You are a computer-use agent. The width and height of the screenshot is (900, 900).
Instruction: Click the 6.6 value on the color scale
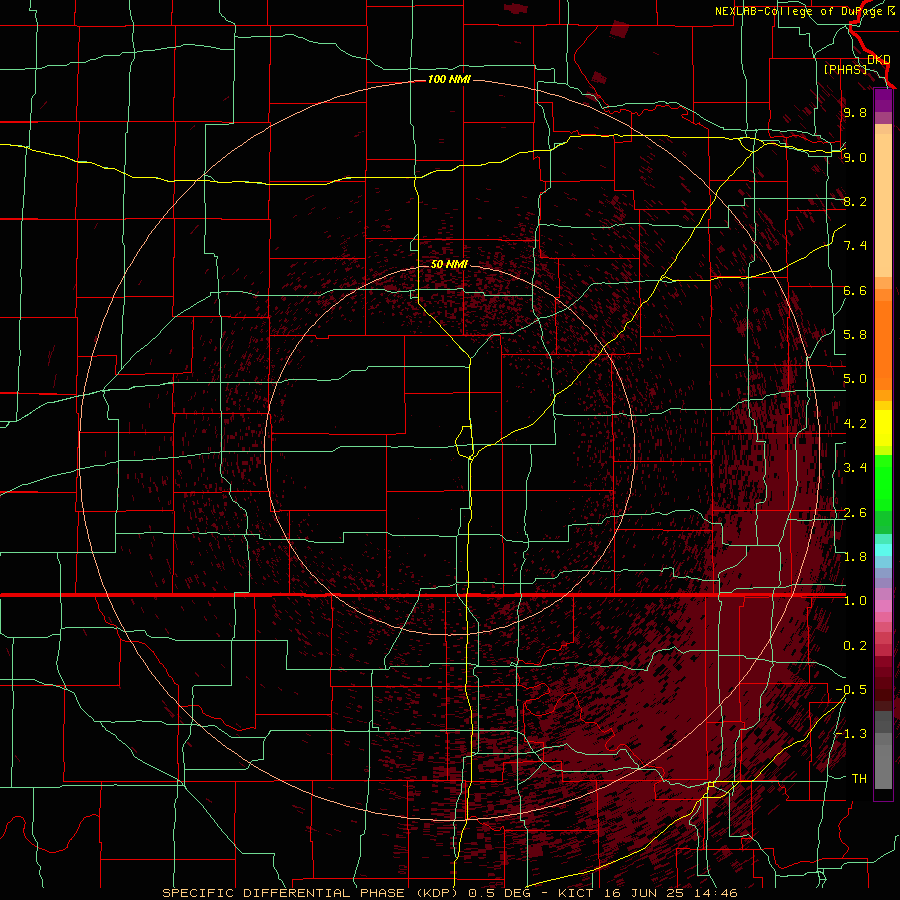(855, 290)
